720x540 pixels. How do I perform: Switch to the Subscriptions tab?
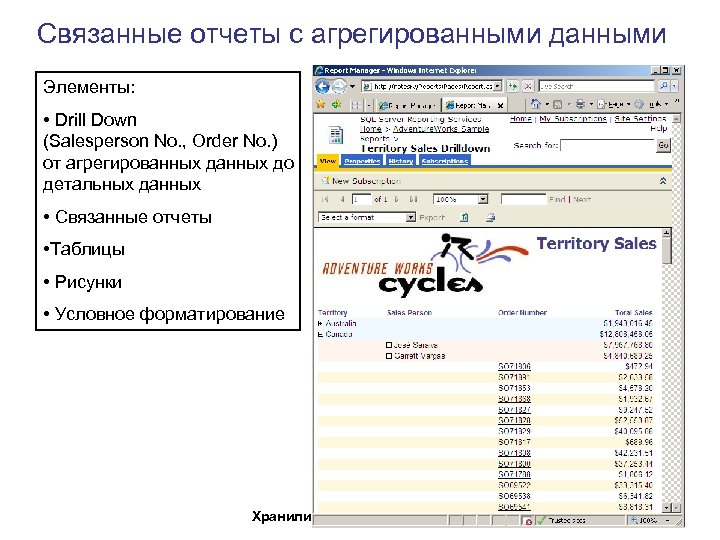[x=444, y=161]
